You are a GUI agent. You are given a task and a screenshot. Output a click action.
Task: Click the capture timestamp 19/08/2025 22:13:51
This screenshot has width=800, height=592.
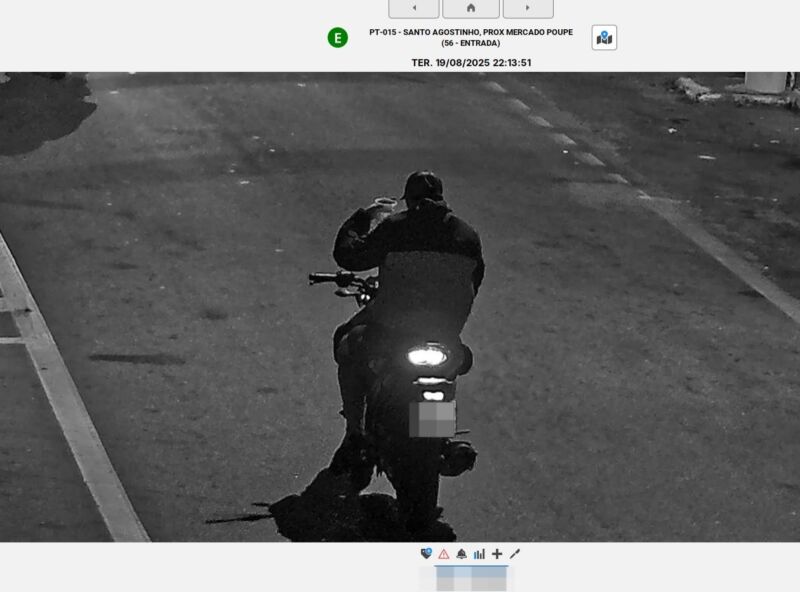pyautogui.click(x=470, y=62)
